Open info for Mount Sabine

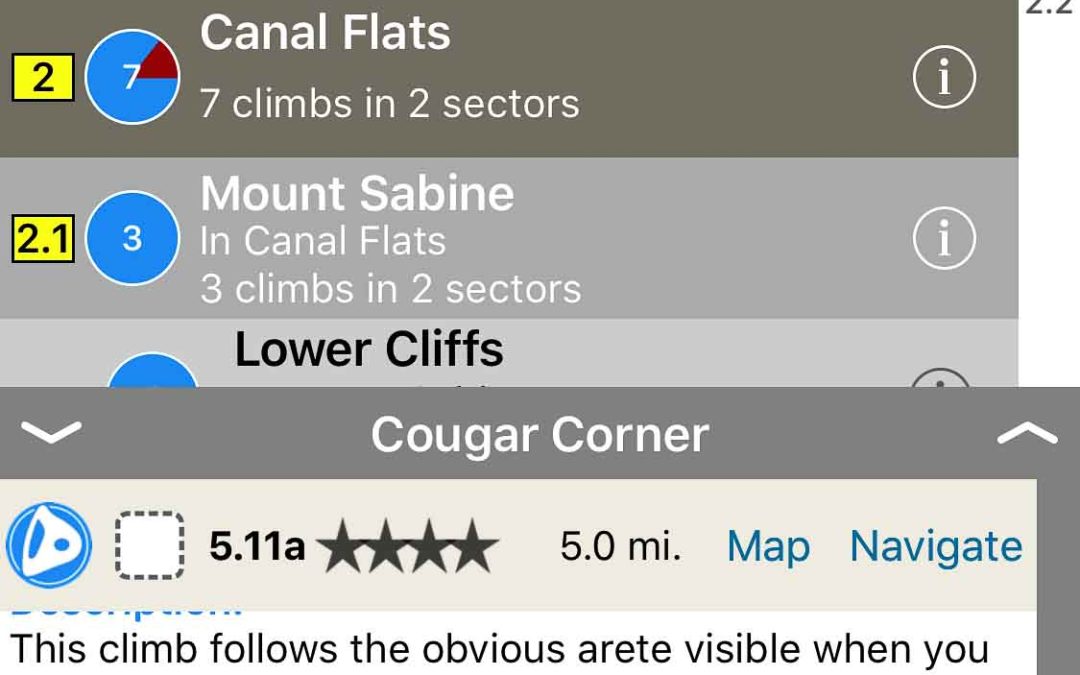tap(943, 239)
